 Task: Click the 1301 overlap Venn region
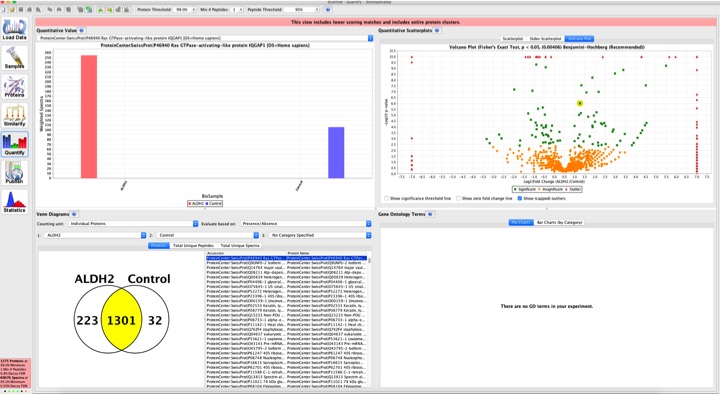[121, 320]
